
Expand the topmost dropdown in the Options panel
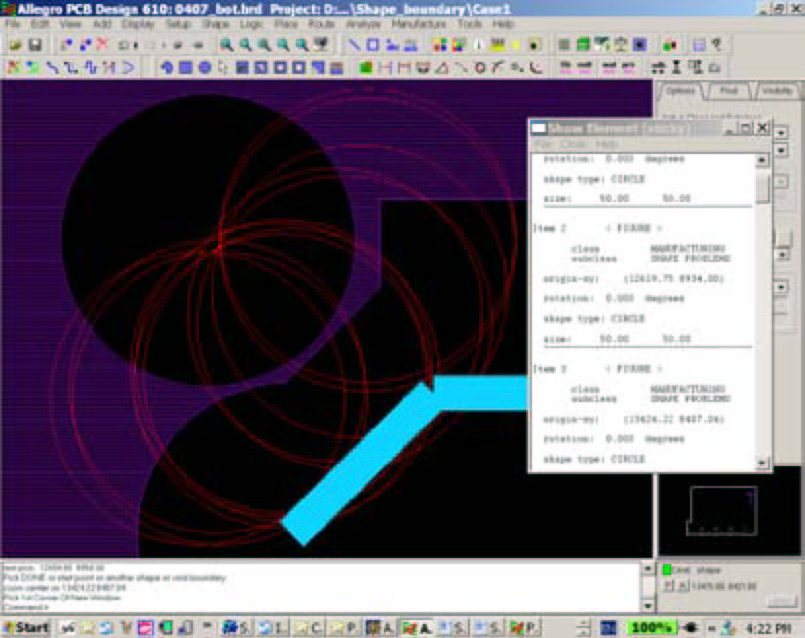click(x=781, y=132)
